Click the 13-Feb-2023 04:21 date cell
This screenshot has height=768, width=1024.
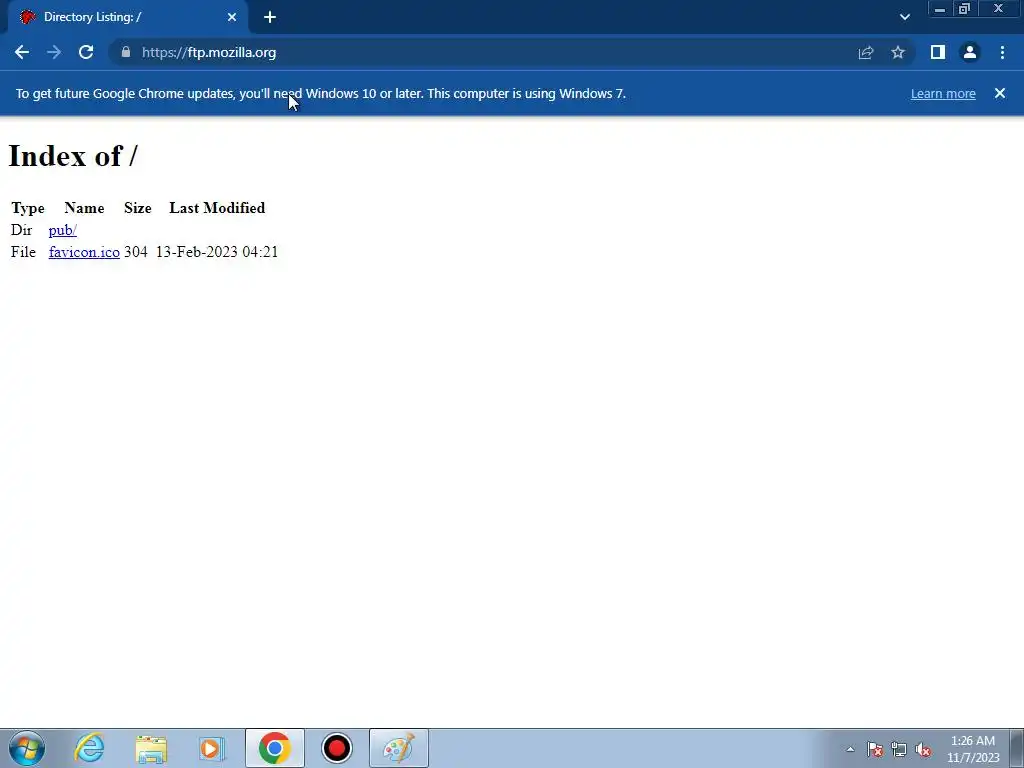coord(217,252)
